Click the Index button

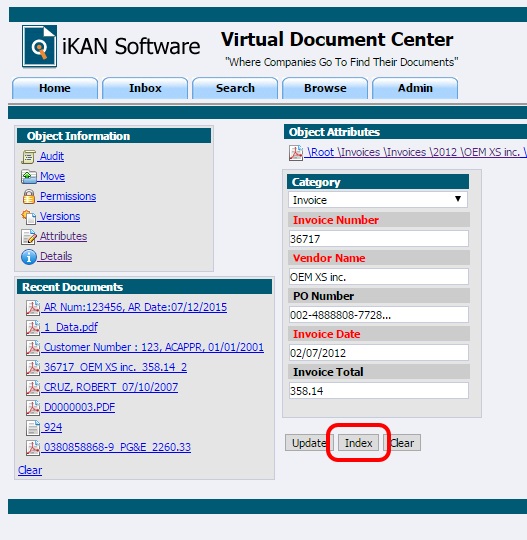pos(358,443)
